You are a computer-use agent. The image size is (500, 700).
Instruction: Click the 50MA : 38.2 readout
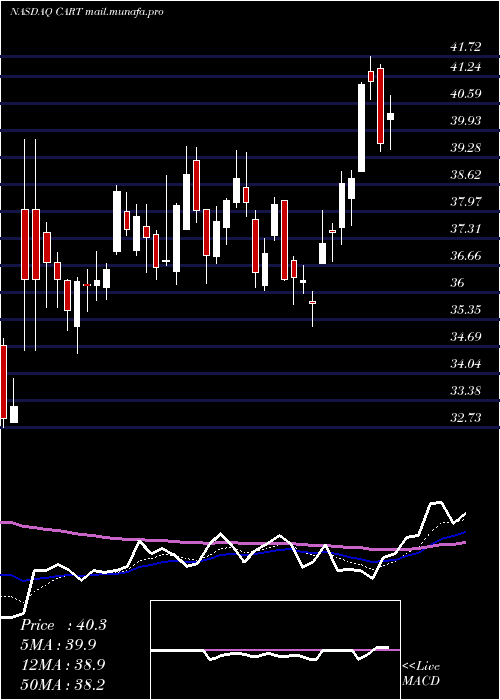63,684
